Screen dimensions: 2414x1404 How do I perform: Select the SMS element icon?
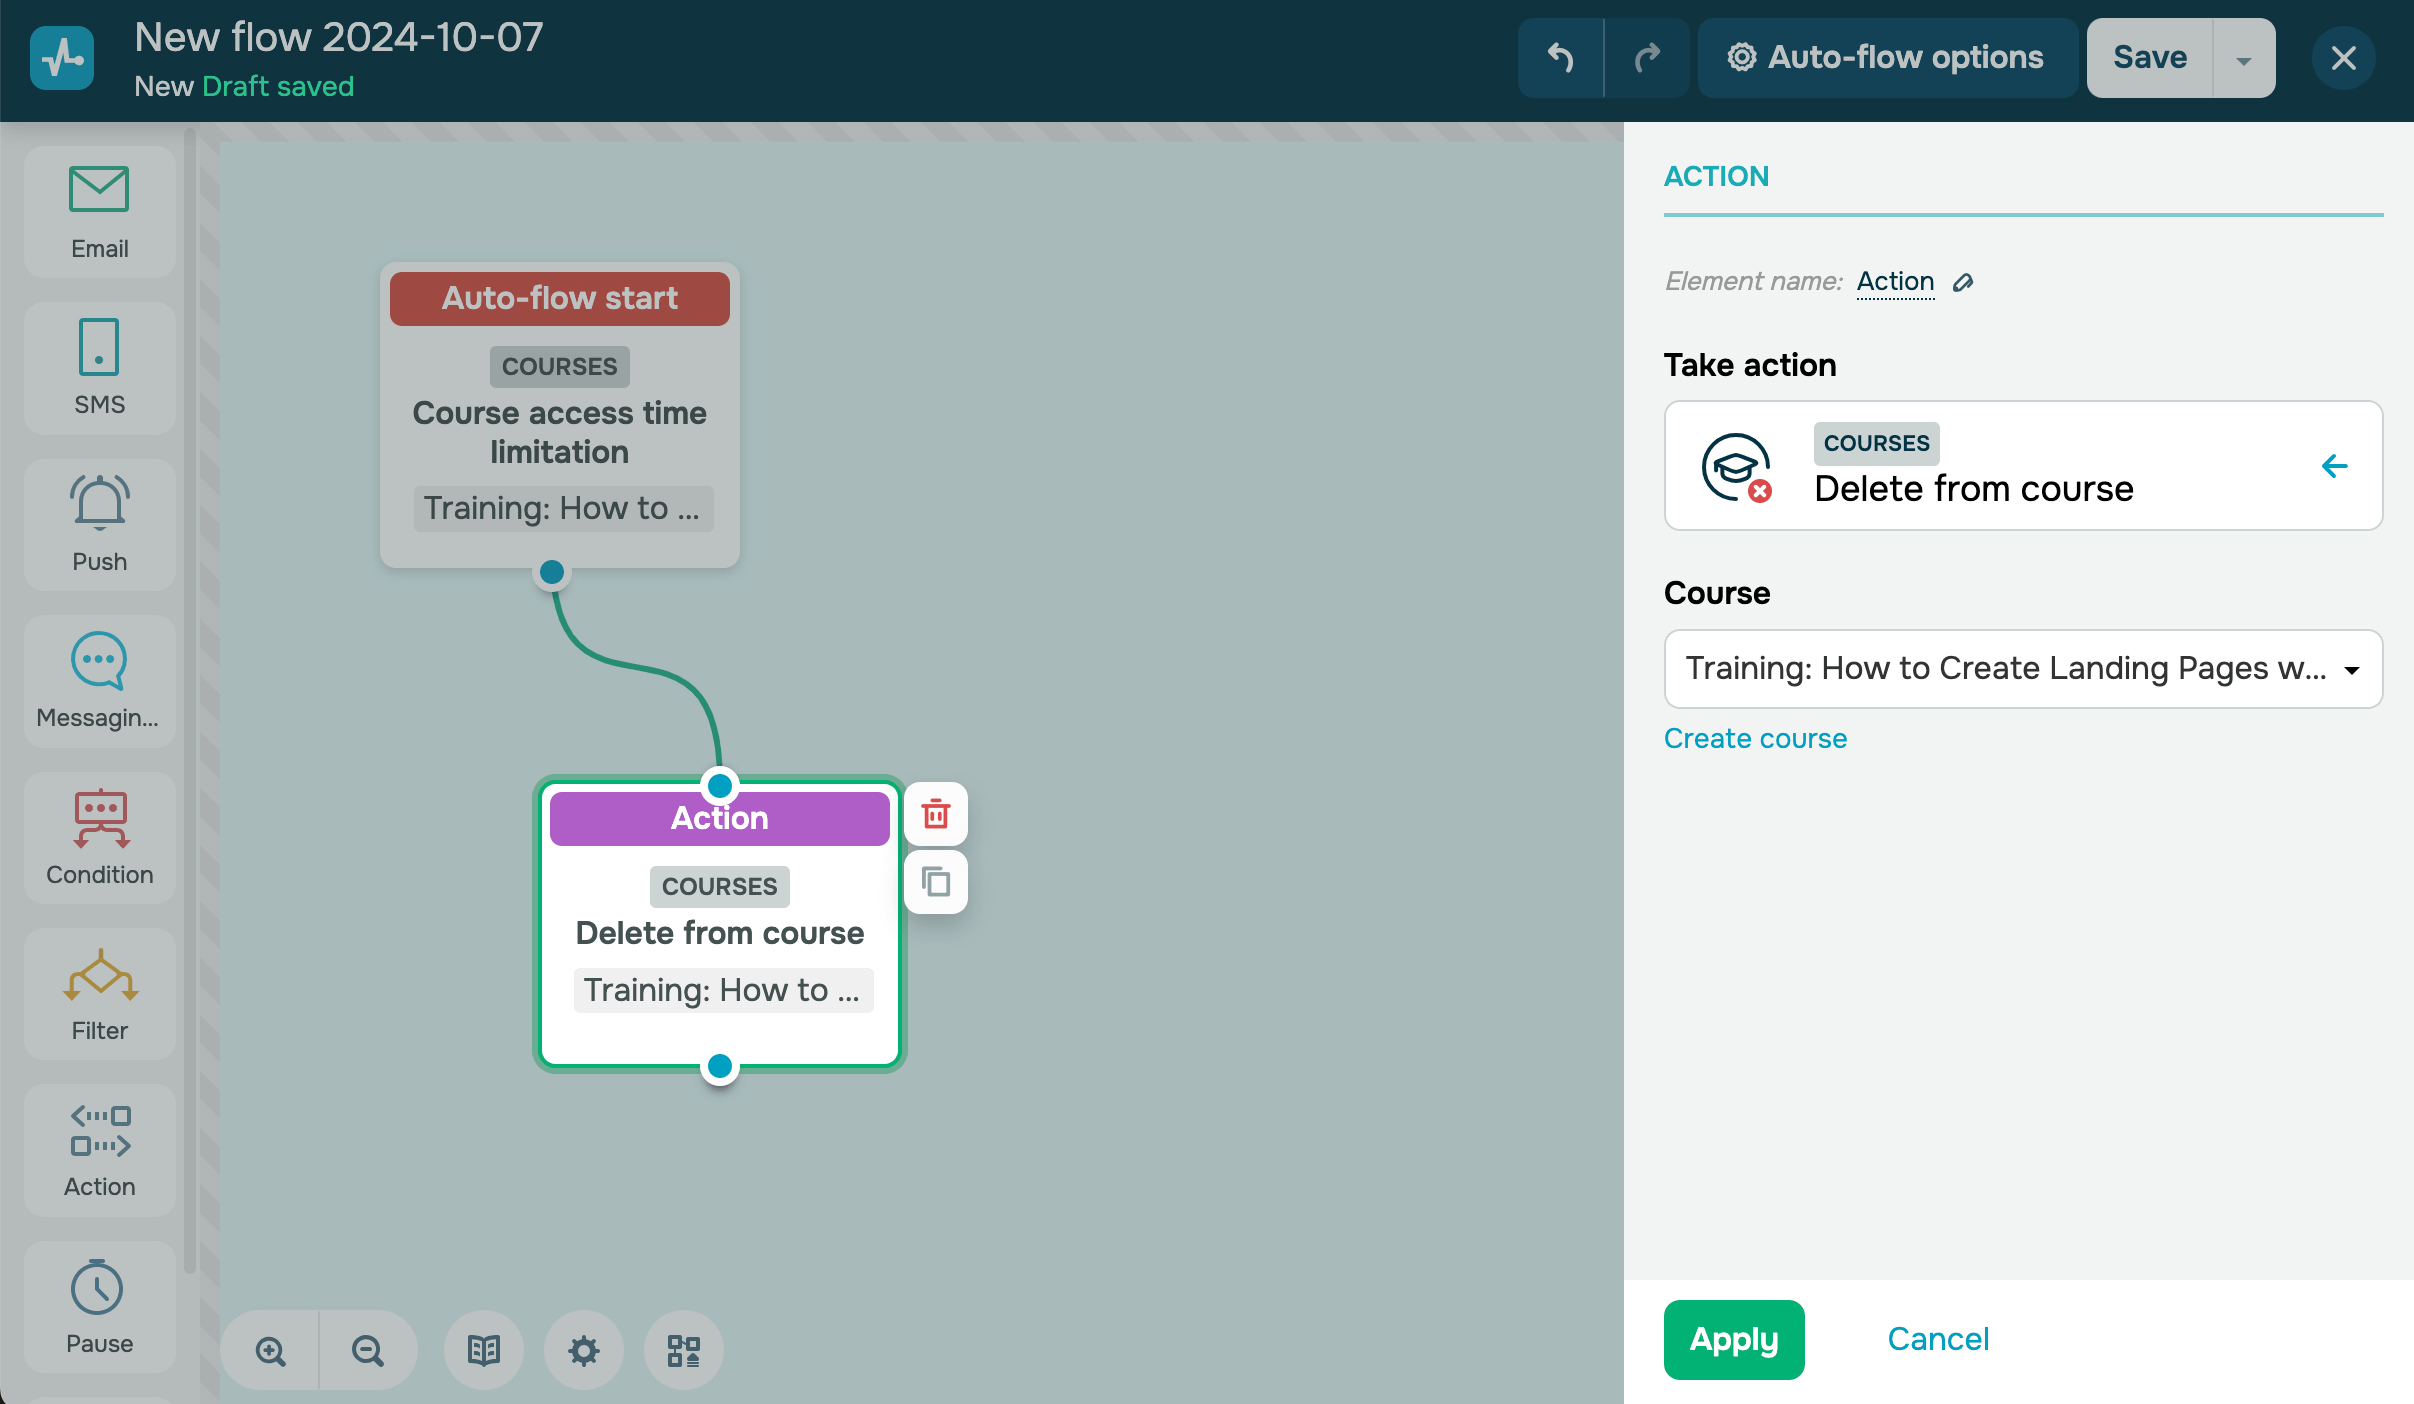(x=99, y=368)
